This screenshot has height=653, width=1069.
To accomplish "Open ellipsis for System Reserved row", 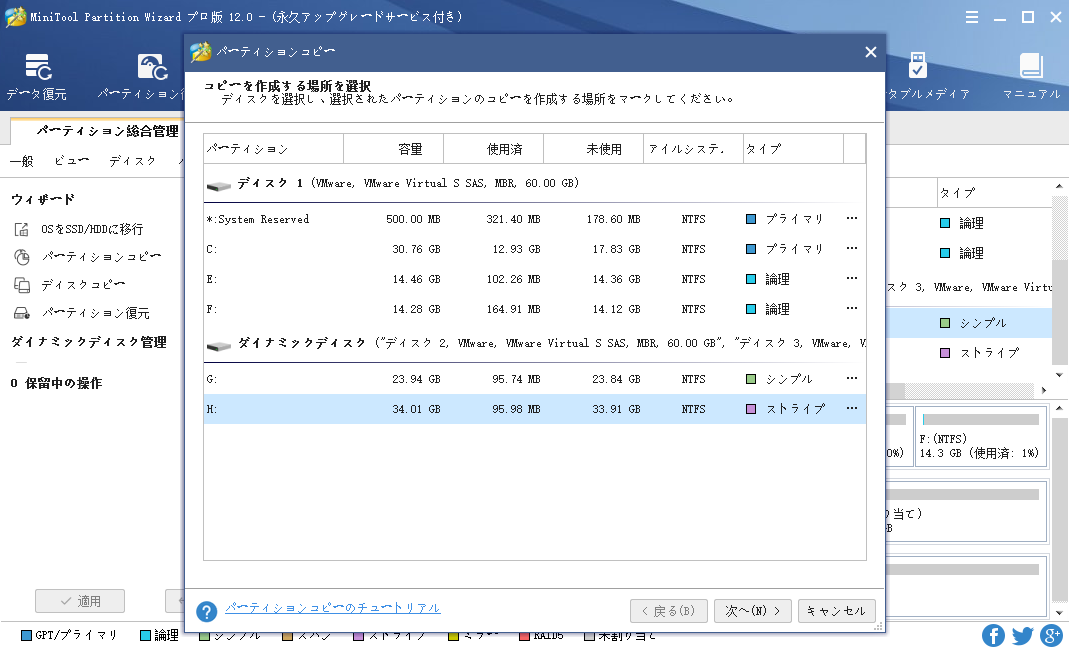I will pyautogui.click(x=852, y=219).
